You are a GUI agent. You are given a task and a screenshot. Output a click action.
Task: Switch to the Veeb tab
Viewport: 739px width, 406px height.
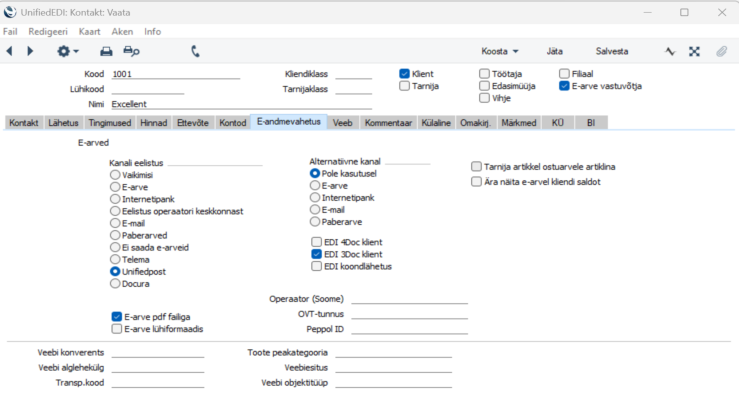point(342,123)
